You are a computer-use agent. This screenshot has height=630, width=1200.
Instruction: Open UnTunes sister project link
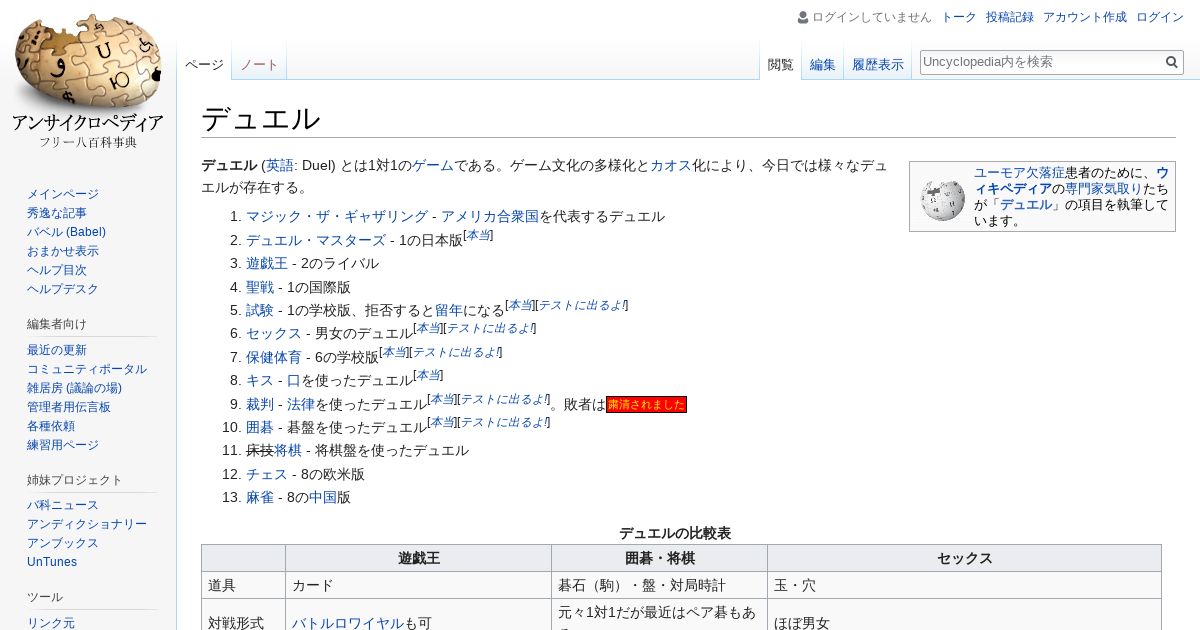52,562
